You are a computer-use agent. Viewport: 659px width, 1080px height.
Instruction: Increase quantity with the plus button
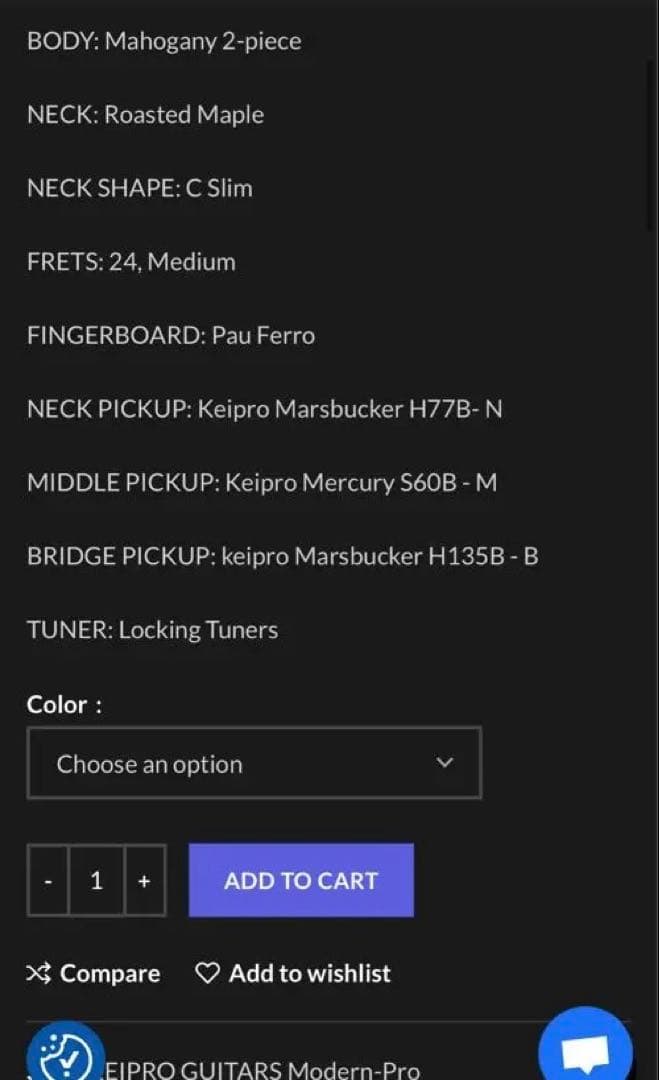tap(144, 880)
